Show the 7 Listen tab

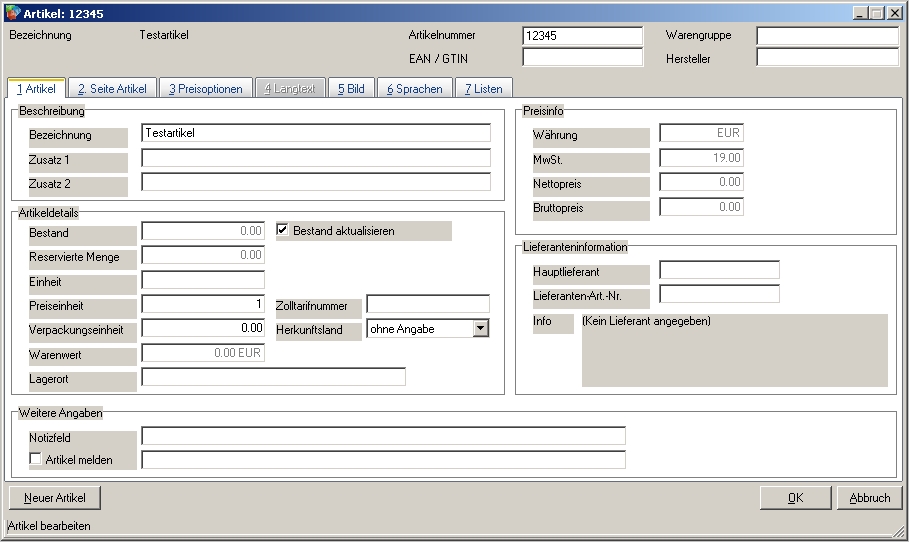(484, 89)
